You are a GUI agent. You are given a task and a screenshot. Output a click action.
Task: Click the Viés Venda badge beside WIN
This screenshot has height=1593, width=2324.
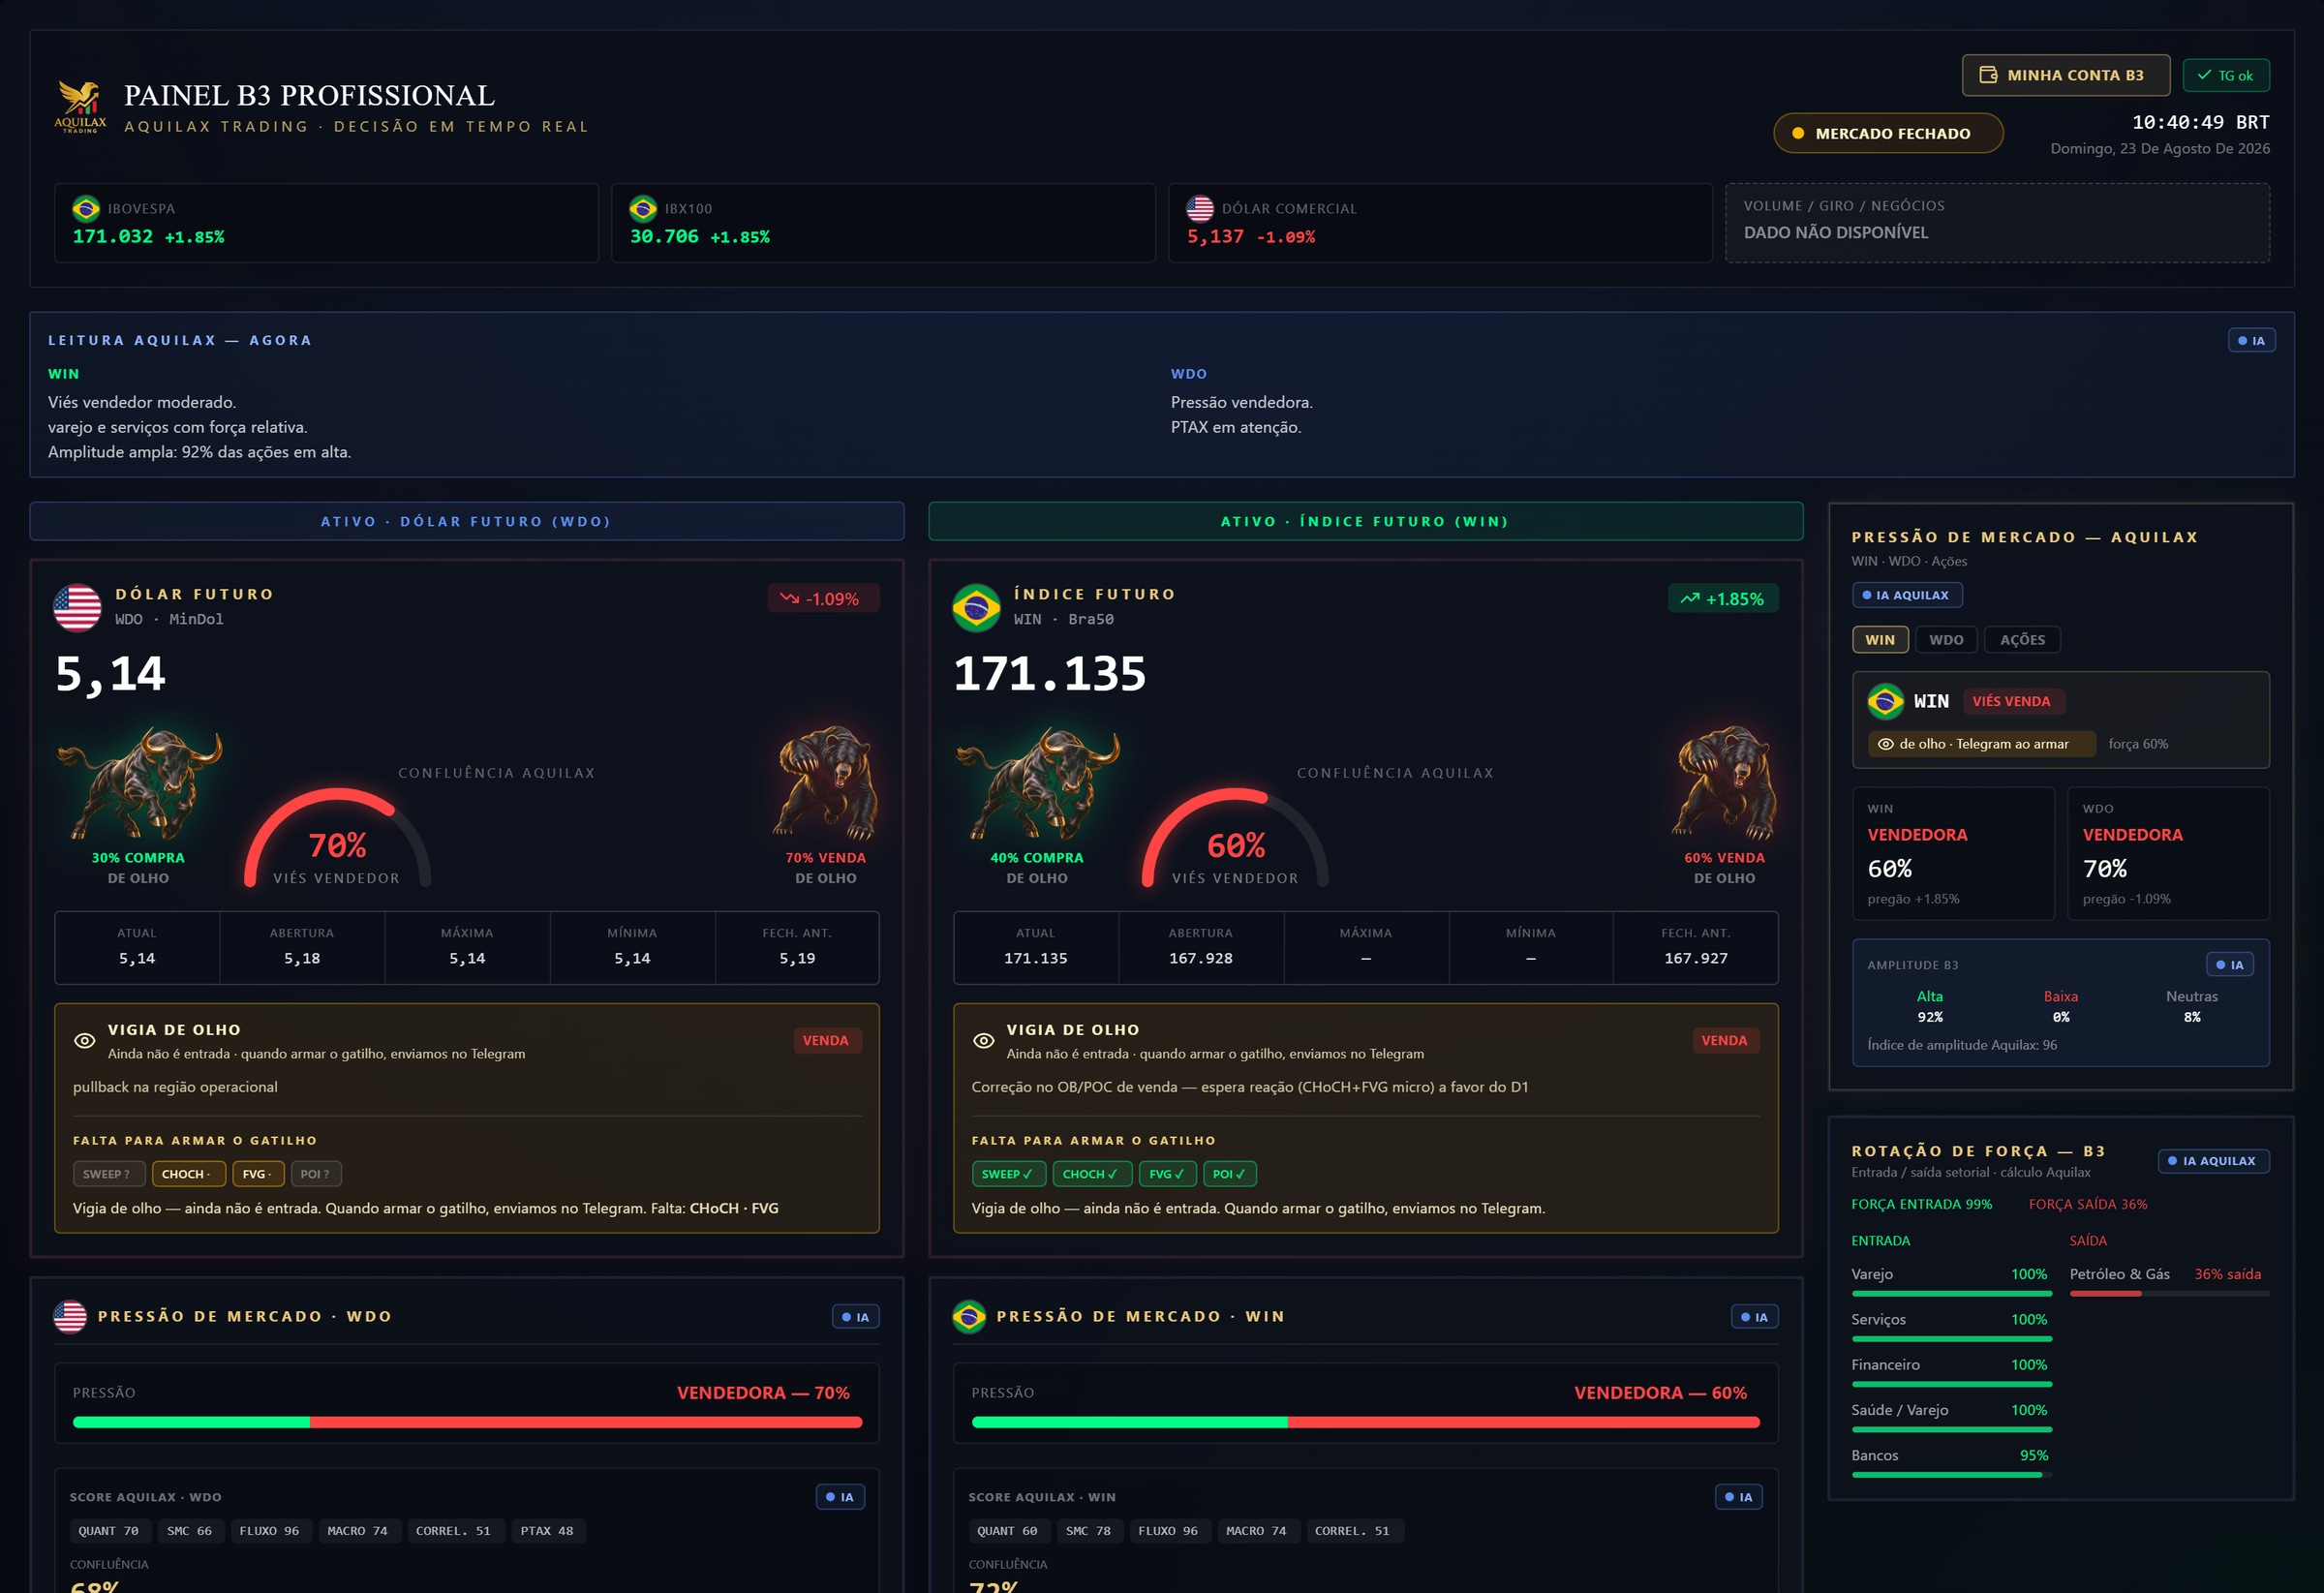tap(2012, 701)
